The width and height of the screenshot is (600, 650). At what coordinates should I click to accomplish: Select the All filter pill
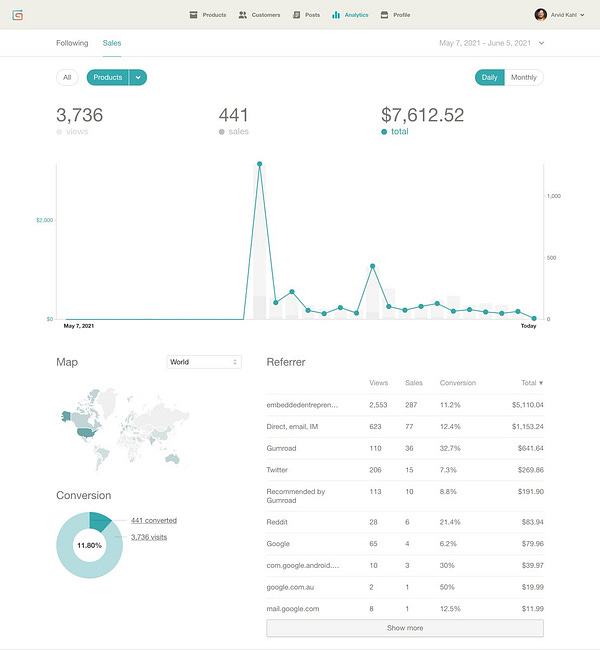pyautogui.click(x=67, y=78)
